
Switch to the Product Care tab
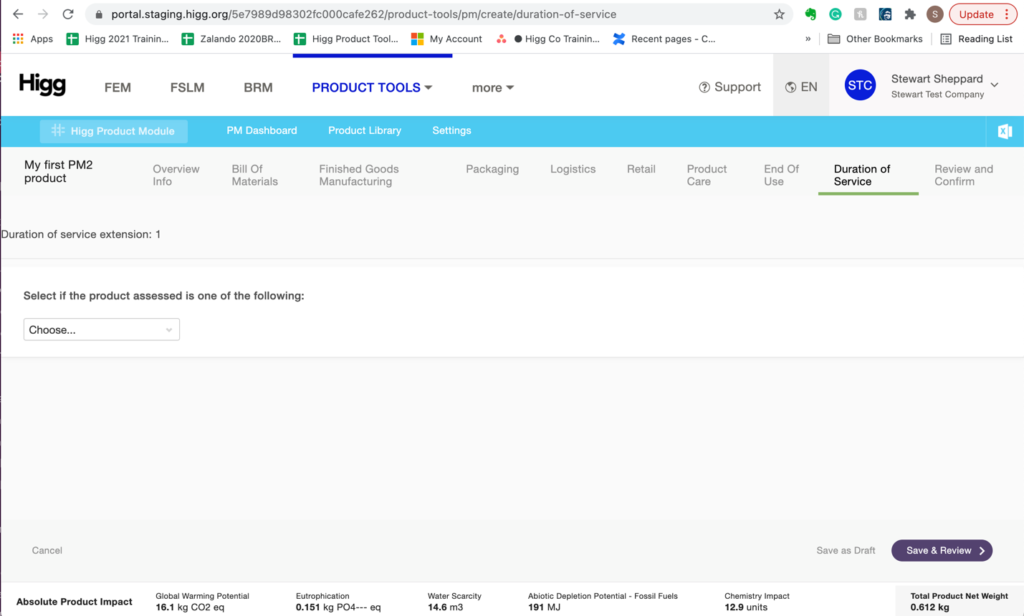tap(707, 175)
